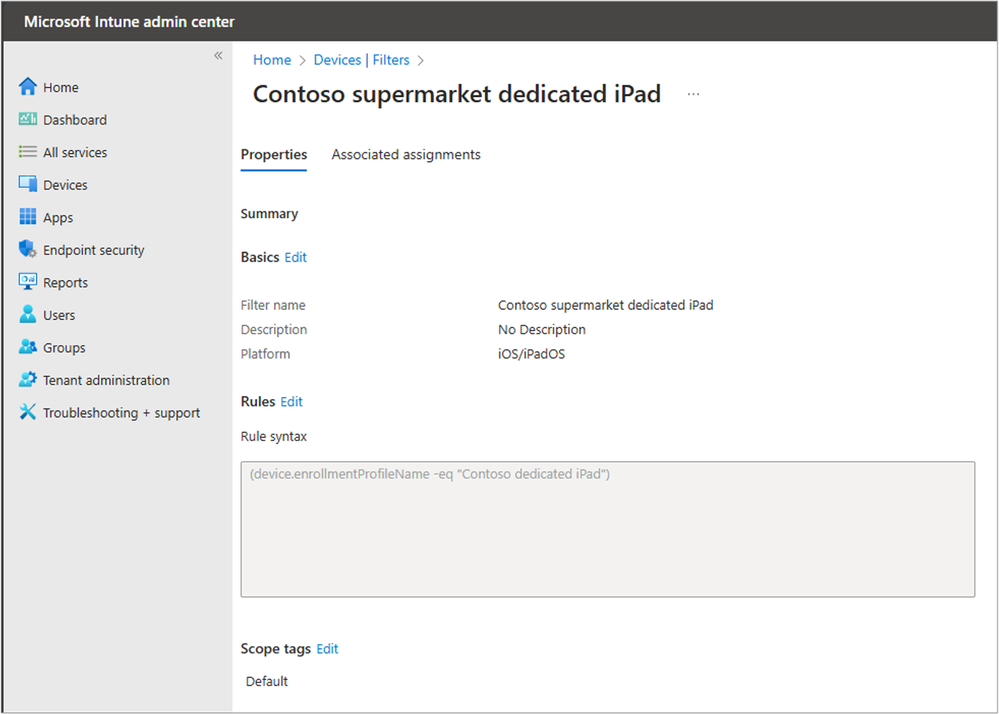Open the Dashboard chart icon
This screenshot has height=714, width=999.
(28, 120)
